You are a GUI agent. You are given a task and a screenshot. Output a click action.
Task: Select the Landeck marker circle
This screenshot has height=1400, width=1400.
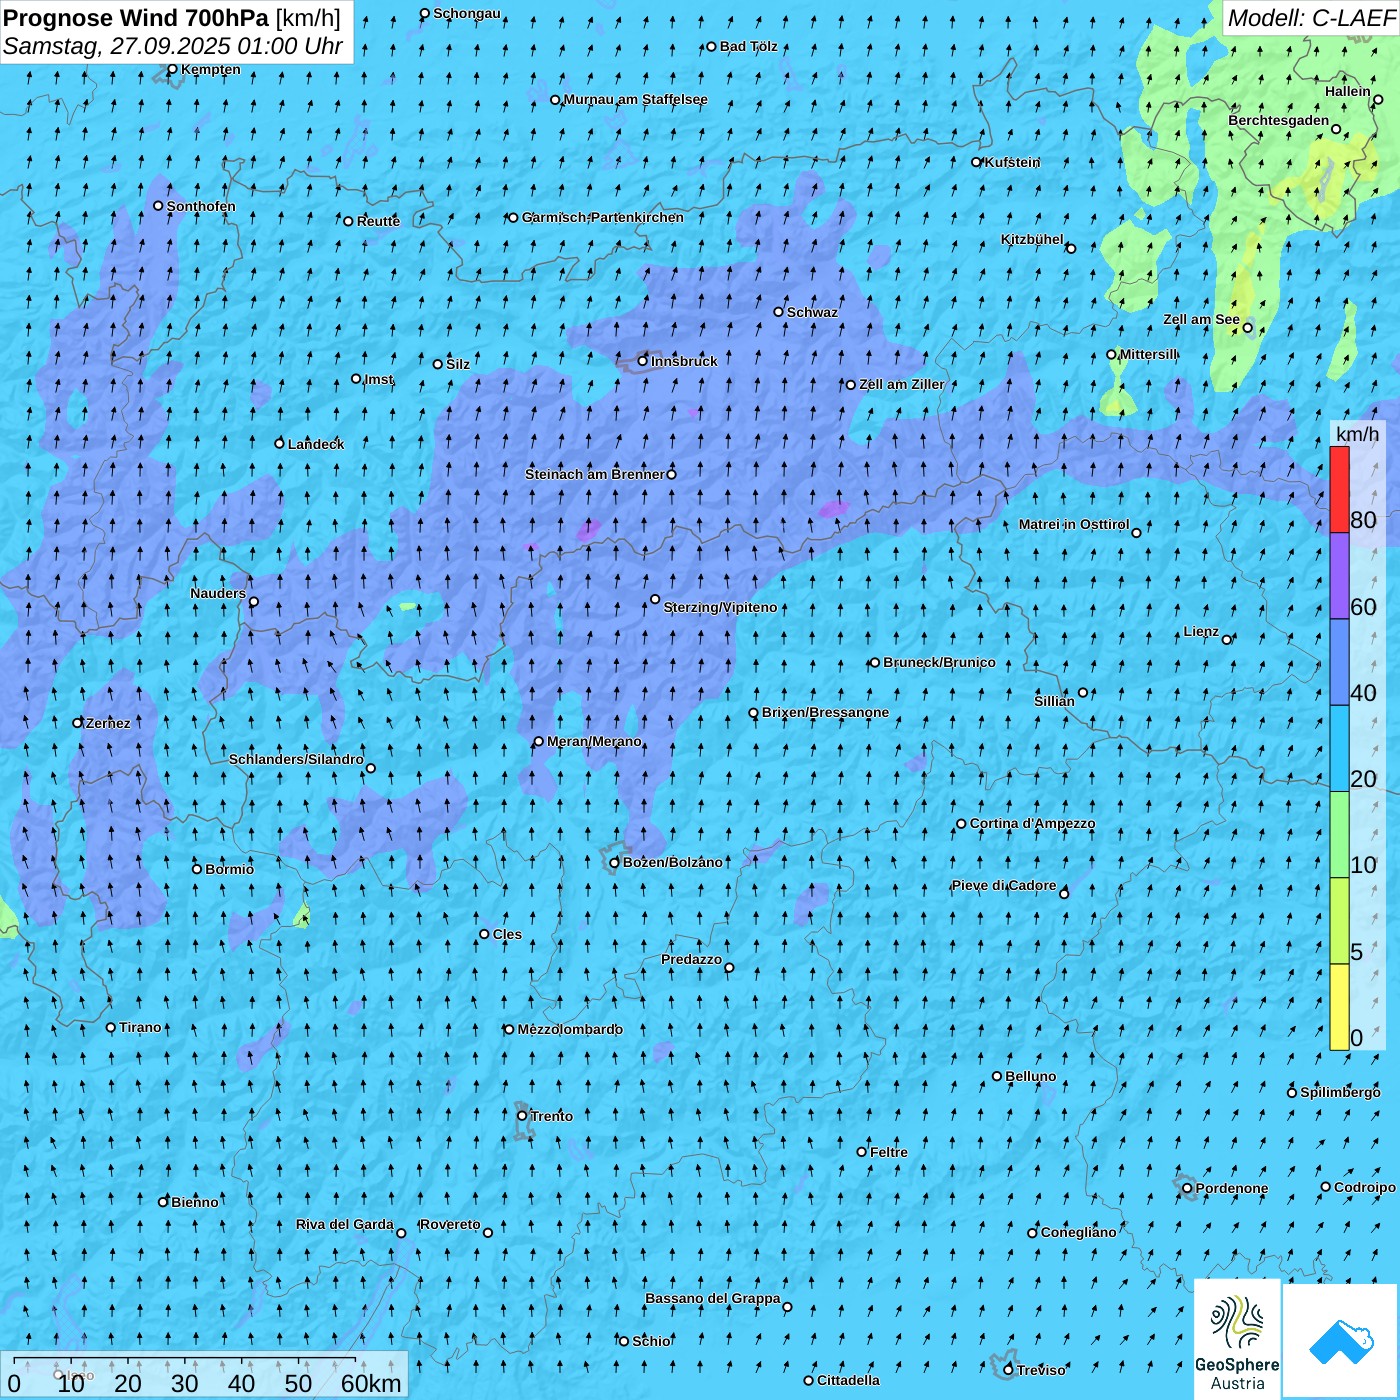(x=280, y=443)
